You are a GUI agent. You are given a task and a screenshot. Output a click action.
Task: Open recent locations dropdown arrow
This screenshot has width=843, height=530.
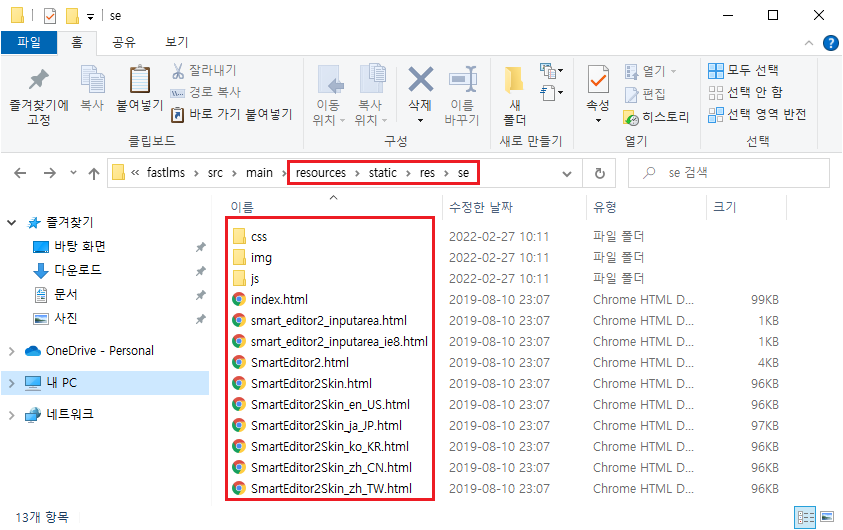(x=73, y=173)
